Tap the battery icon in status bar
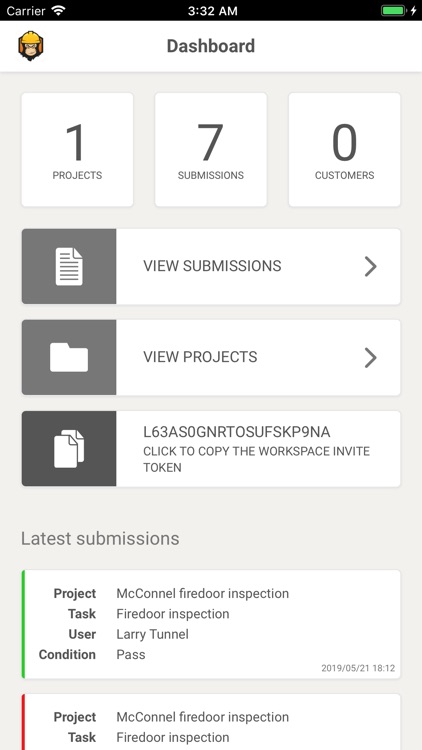Viewport: 422px width, 750px height. (x=394, y=11)
